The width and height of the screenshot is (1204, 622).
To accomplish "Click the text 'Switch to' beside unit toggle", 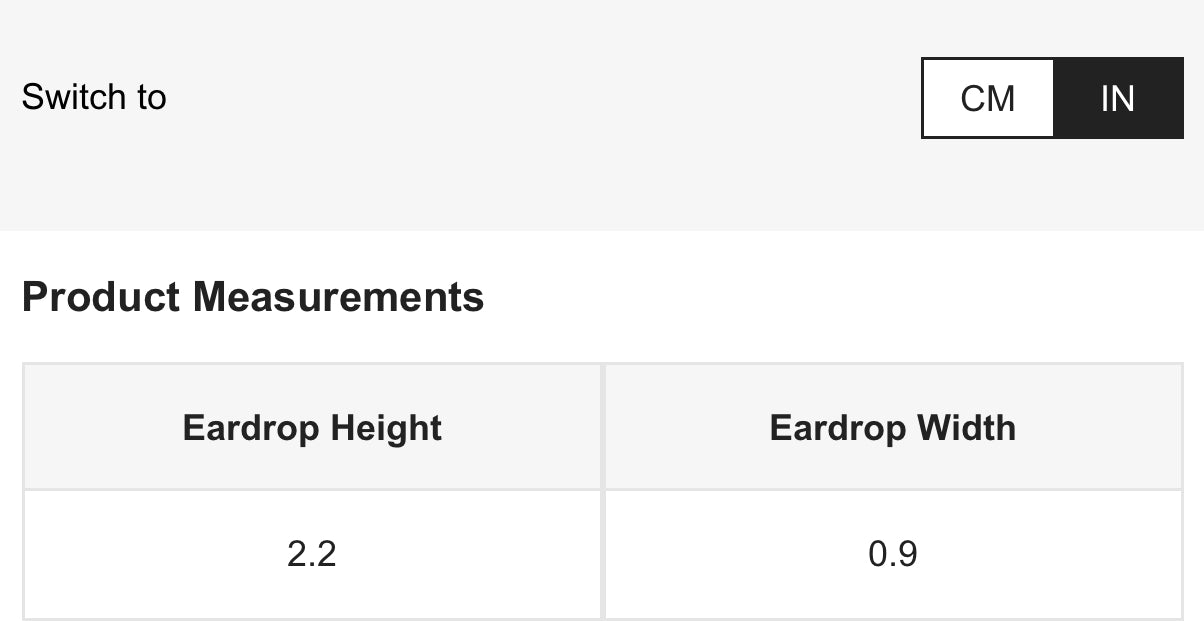I will coord(94,97).
